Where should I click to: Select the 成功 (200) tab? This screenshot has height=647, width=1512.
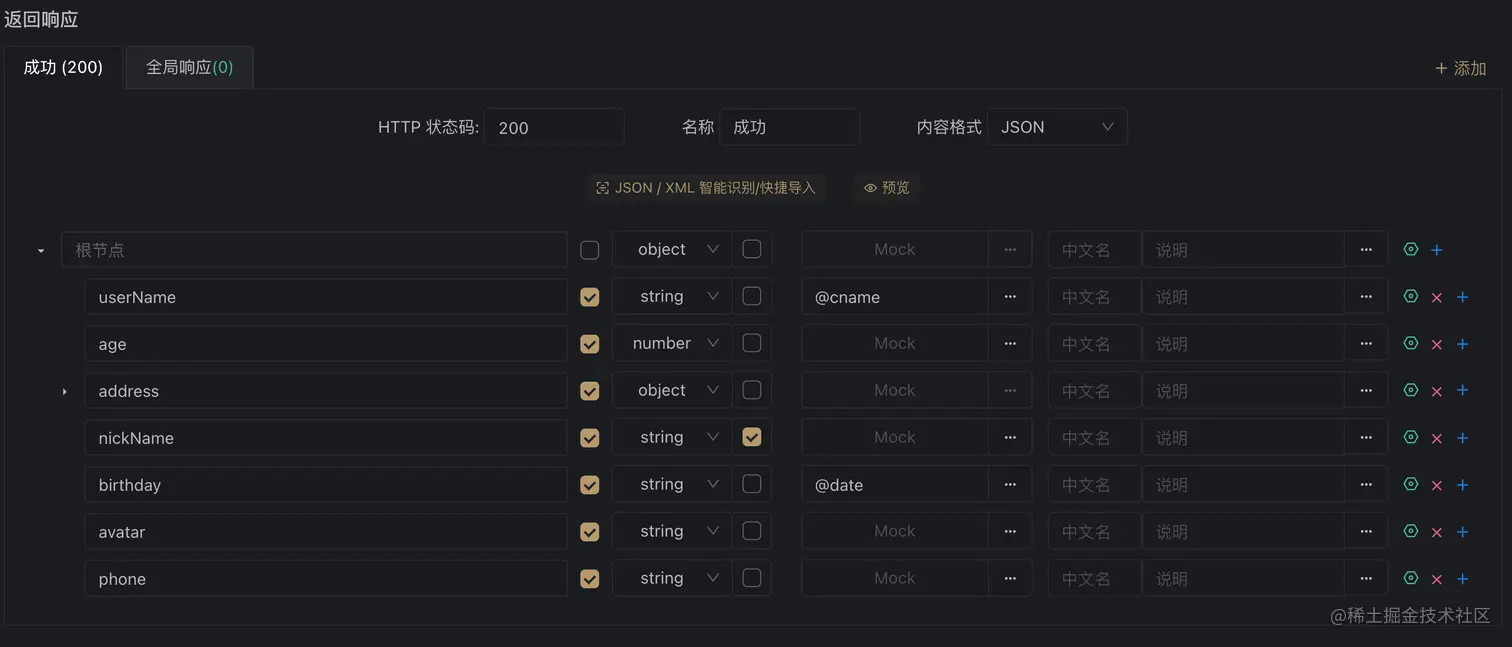[x=63, y=67]
